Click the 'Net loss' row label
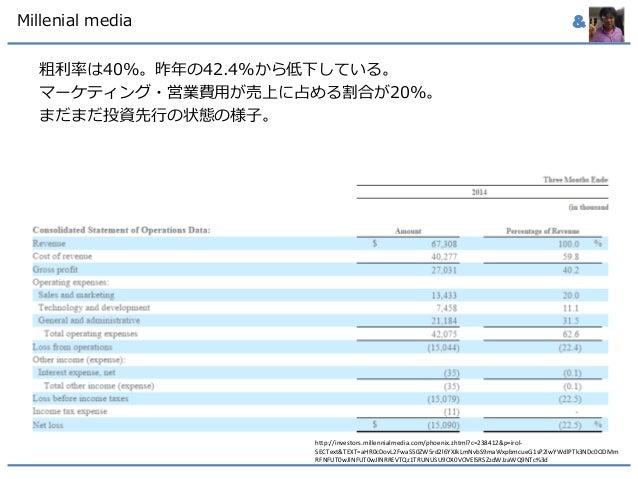 click(48, 425)
